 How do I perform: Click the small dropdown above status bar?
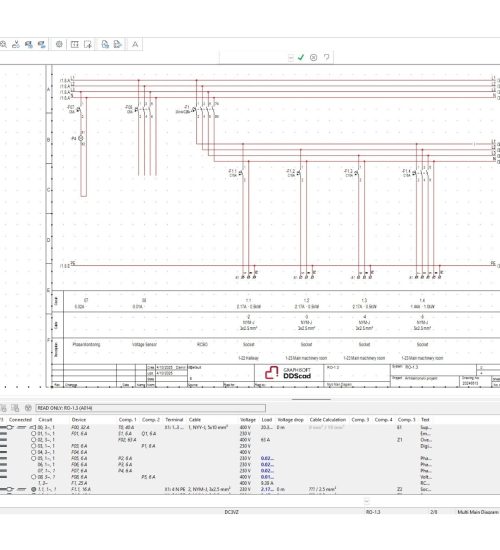(x=366, y=501)
